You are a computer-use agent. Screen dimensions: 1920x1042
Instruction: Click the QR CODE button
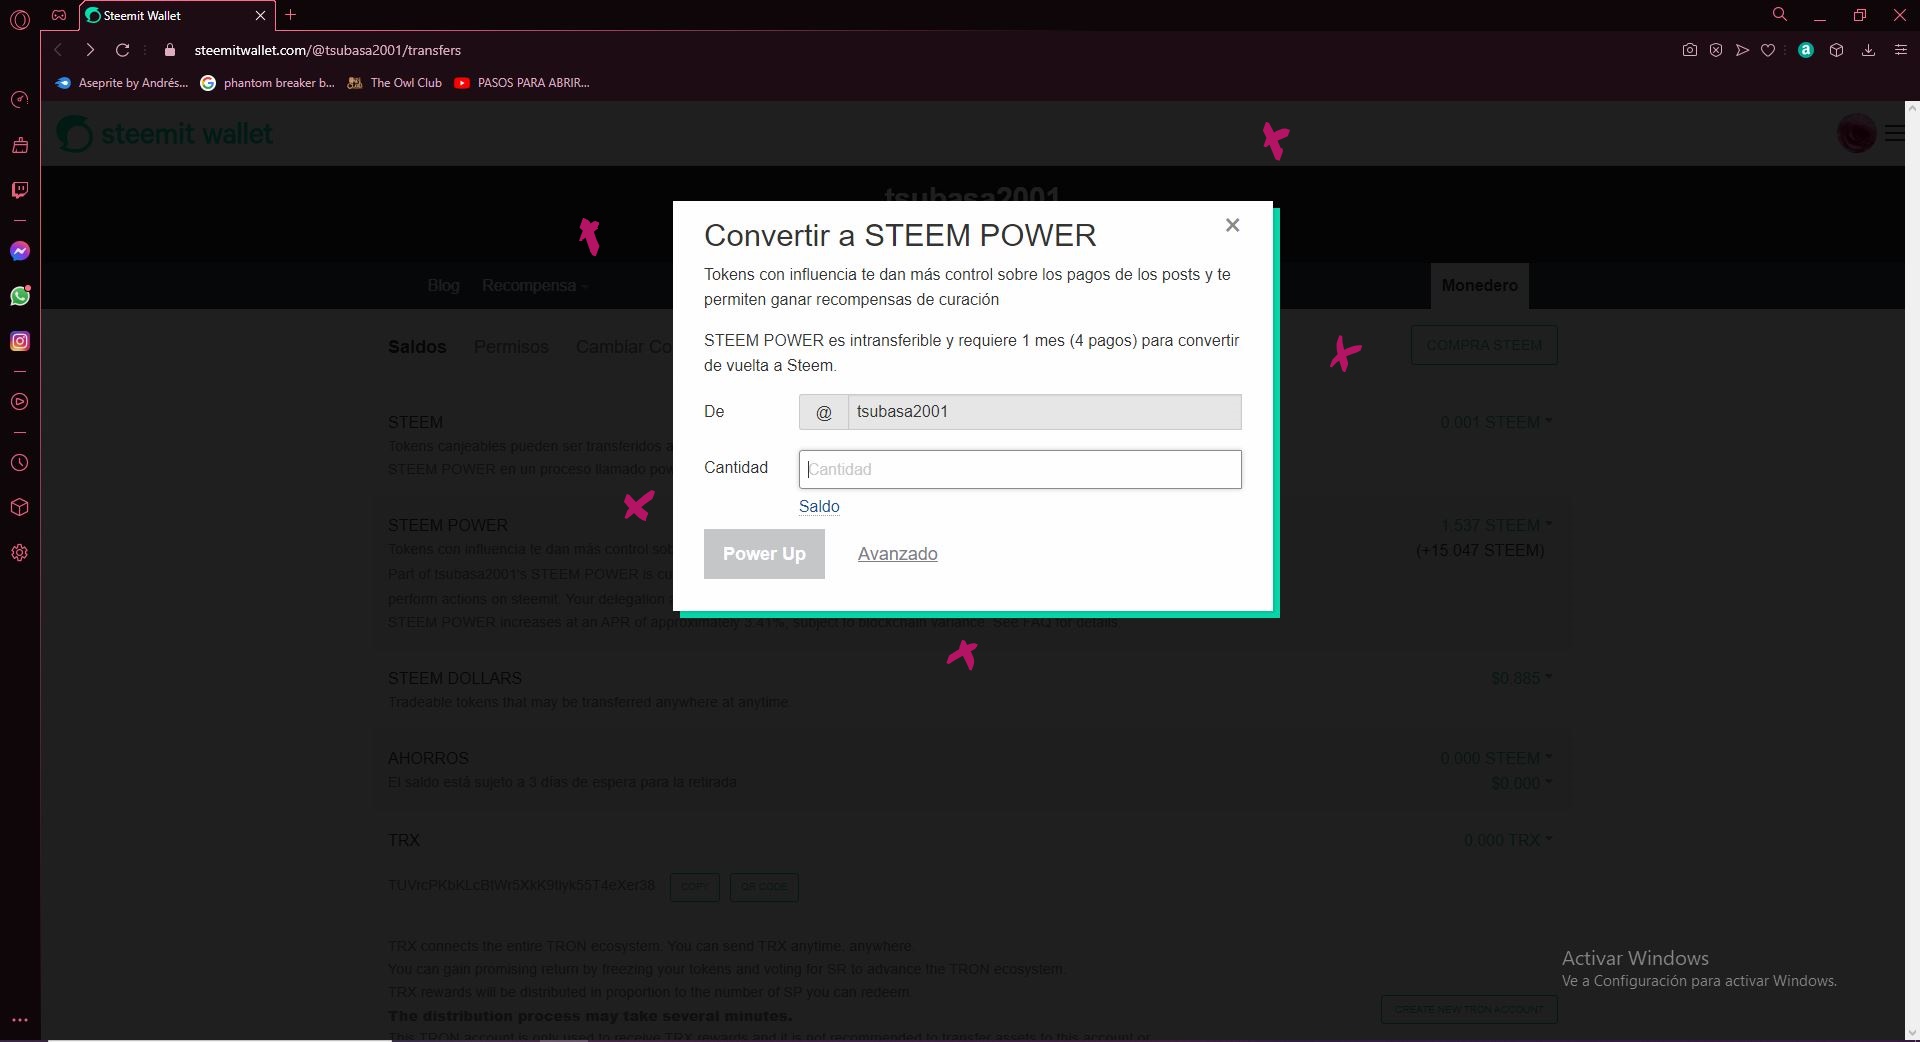[x=764, y=887]
